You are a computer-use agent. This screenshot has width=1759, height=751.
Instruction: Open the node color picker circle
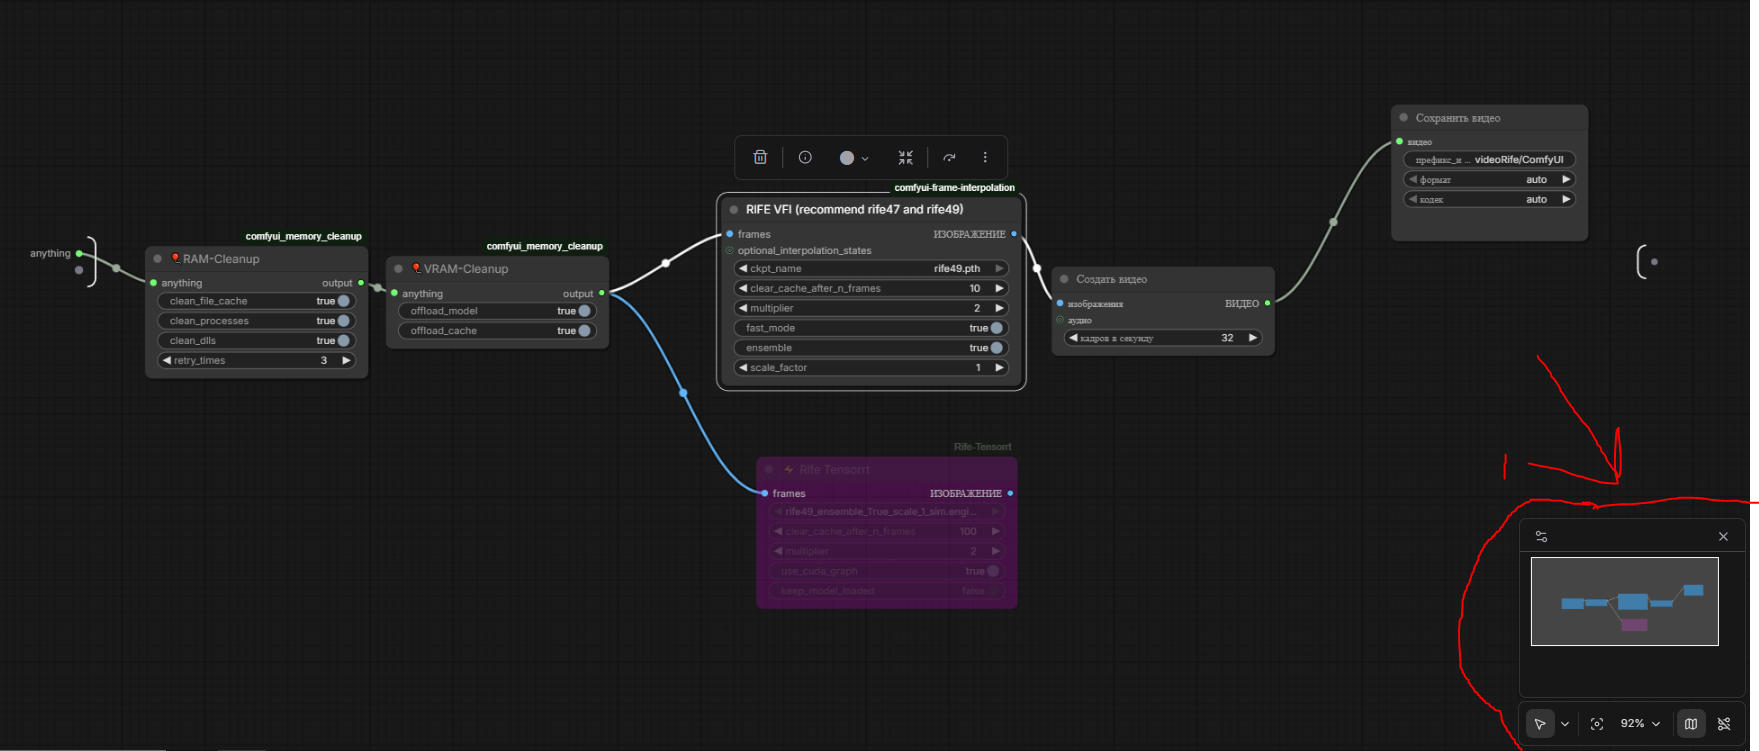[847, 158]
